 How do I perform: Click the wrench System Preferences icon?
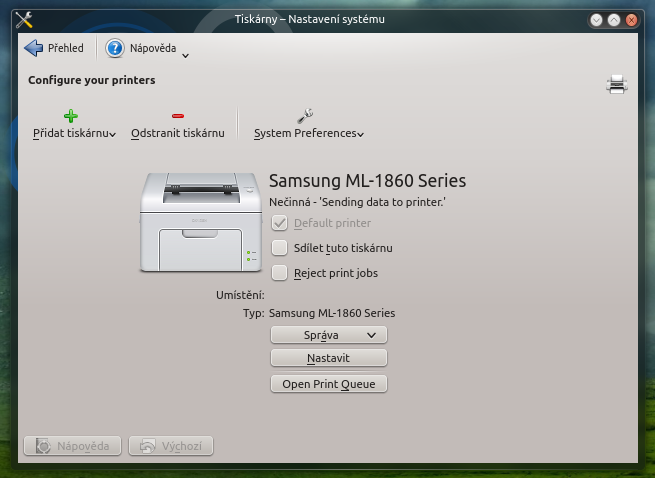click(x=305, y=116)
